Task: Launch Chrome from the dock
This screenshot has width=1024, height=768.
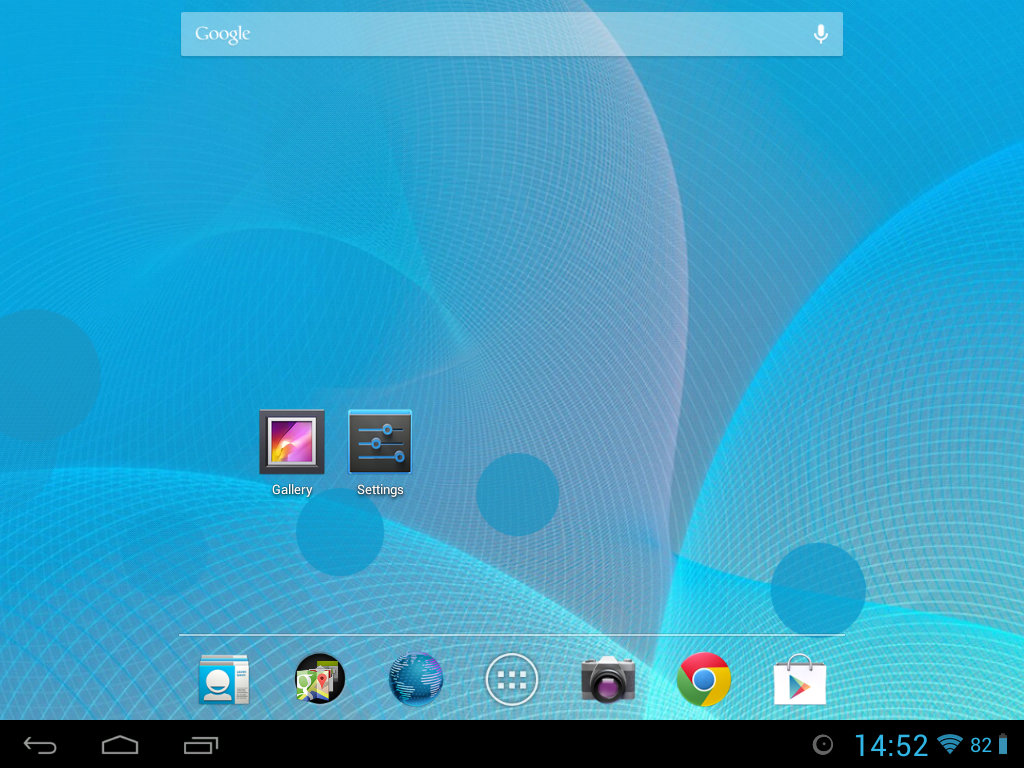Action: point(704,679)
